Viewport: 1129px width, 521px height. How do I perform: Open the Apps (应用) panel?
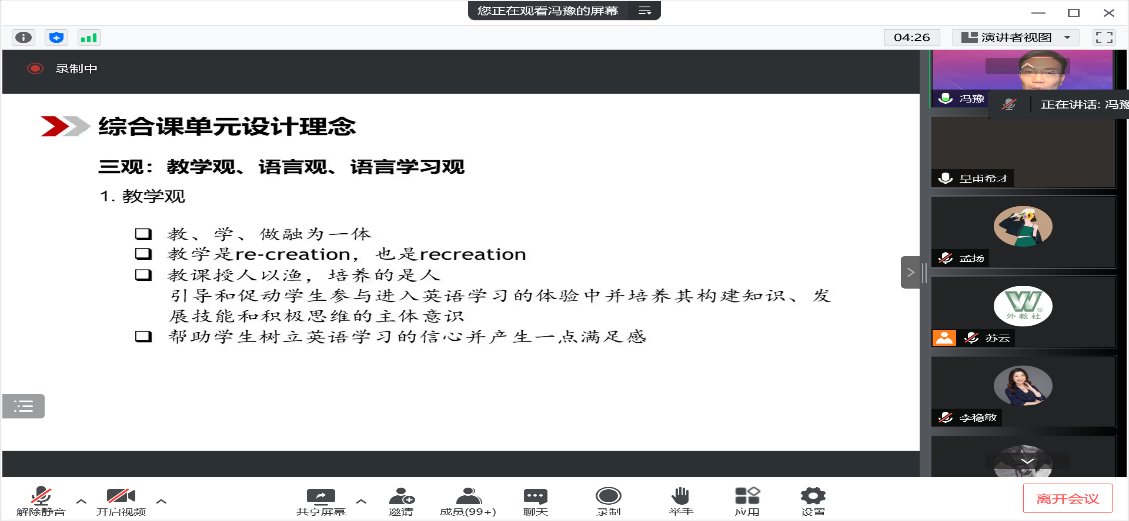tap(747, 501)
